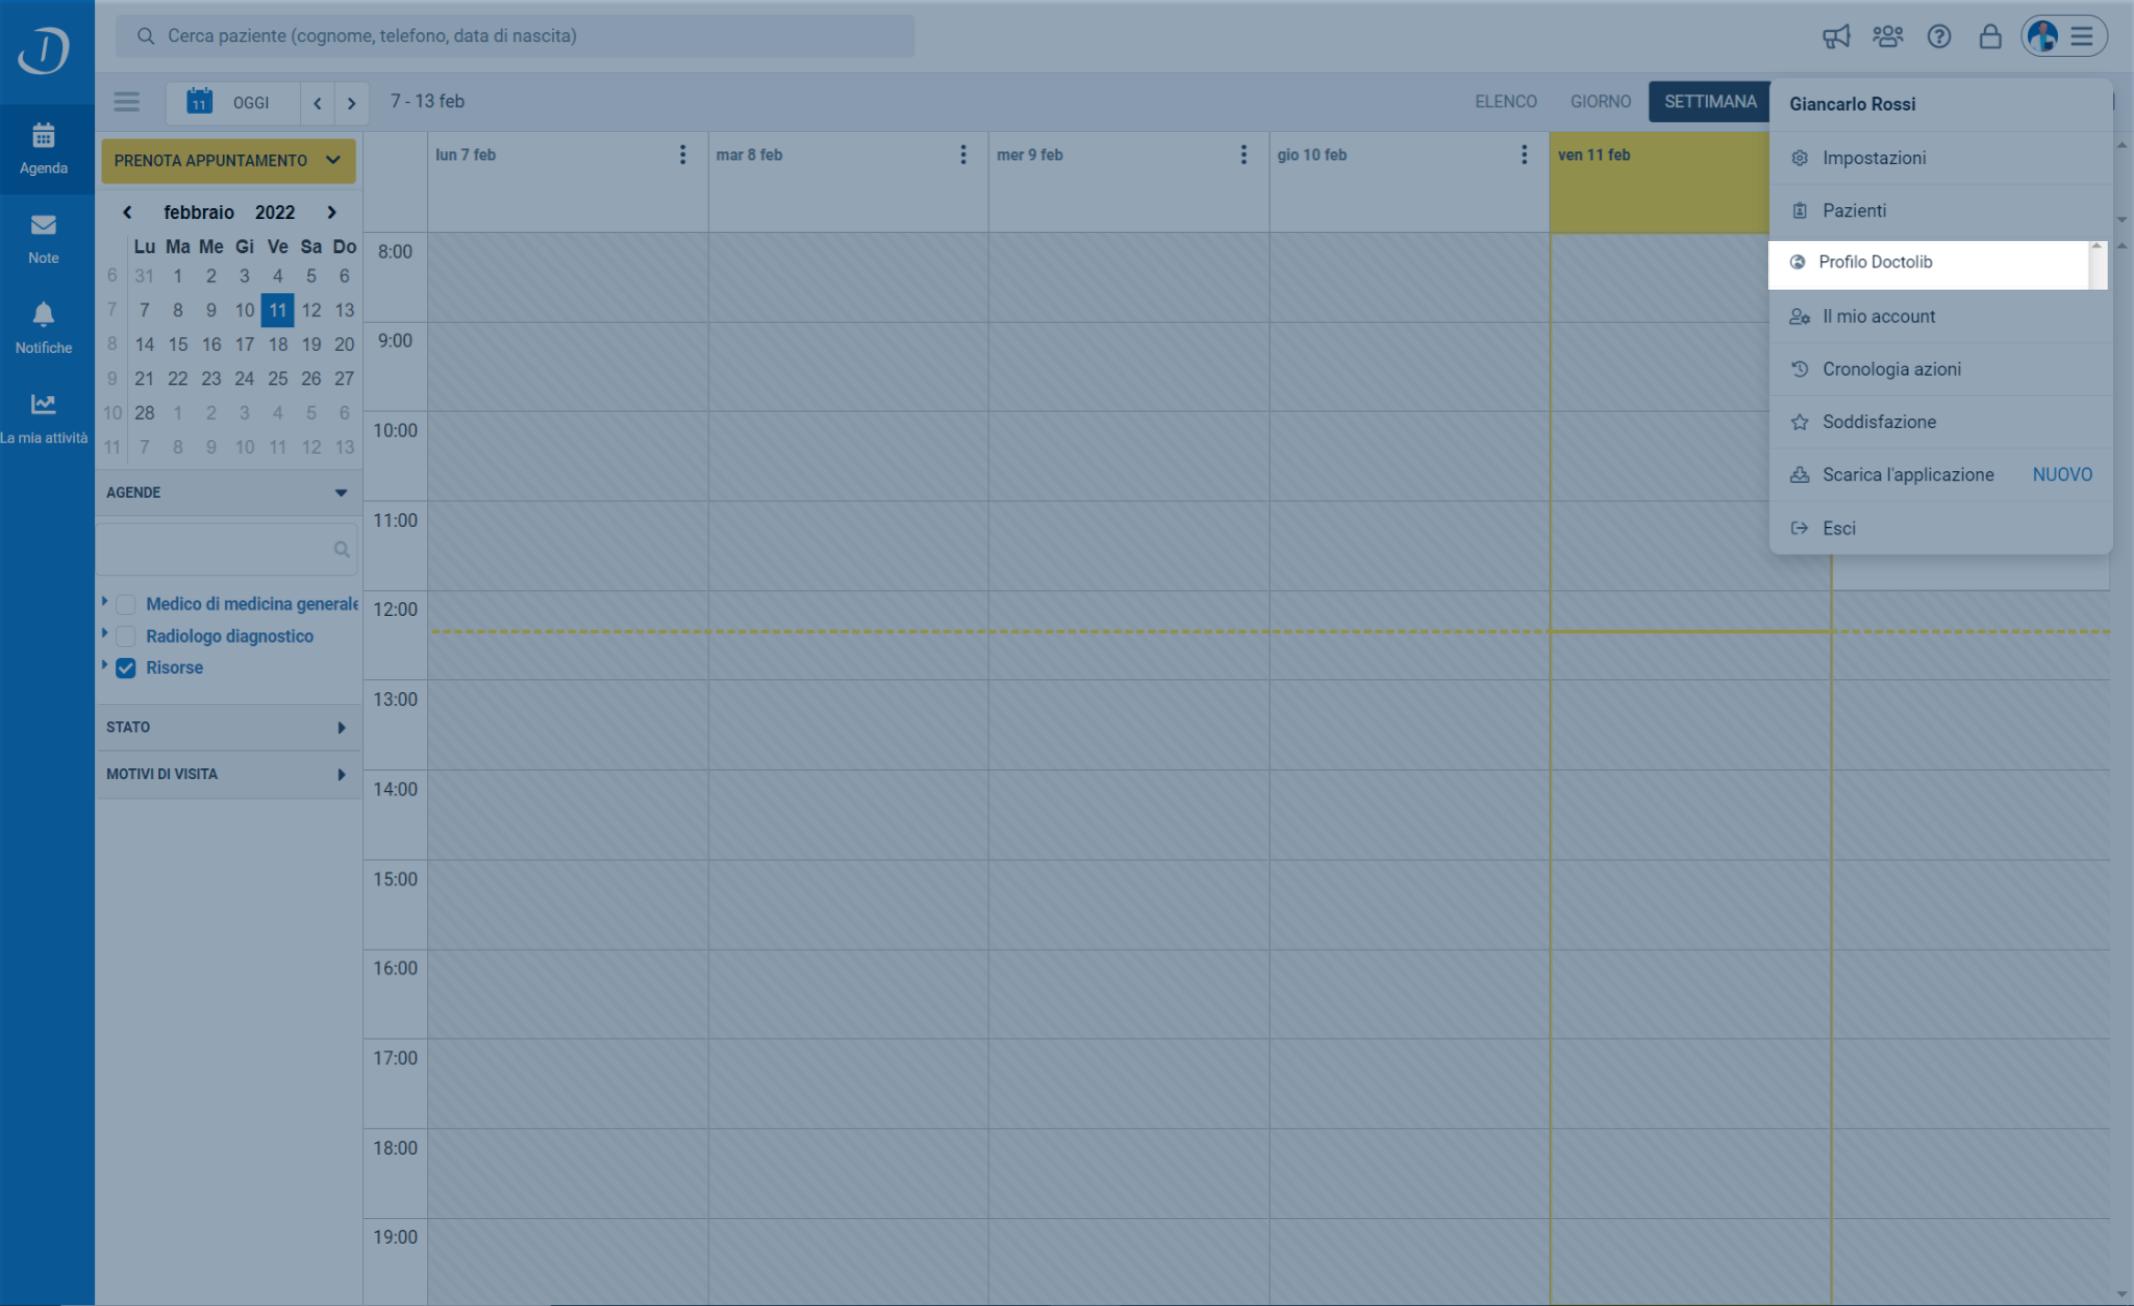Click the ven 11 feb column header
The height and width of the screenshot is (1306, 2134).
click(1660, 182)
